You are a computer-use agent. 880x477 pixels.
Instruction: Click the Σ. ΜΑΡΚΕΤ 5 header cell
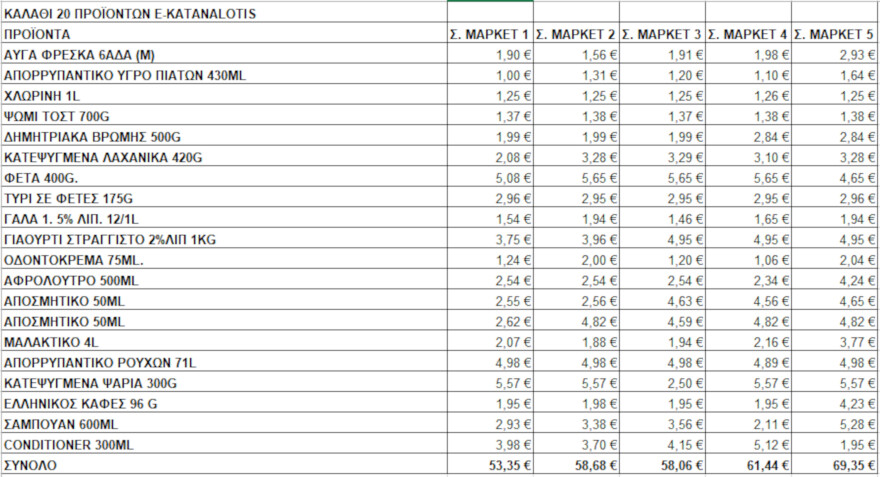click(x=835, y=34)
